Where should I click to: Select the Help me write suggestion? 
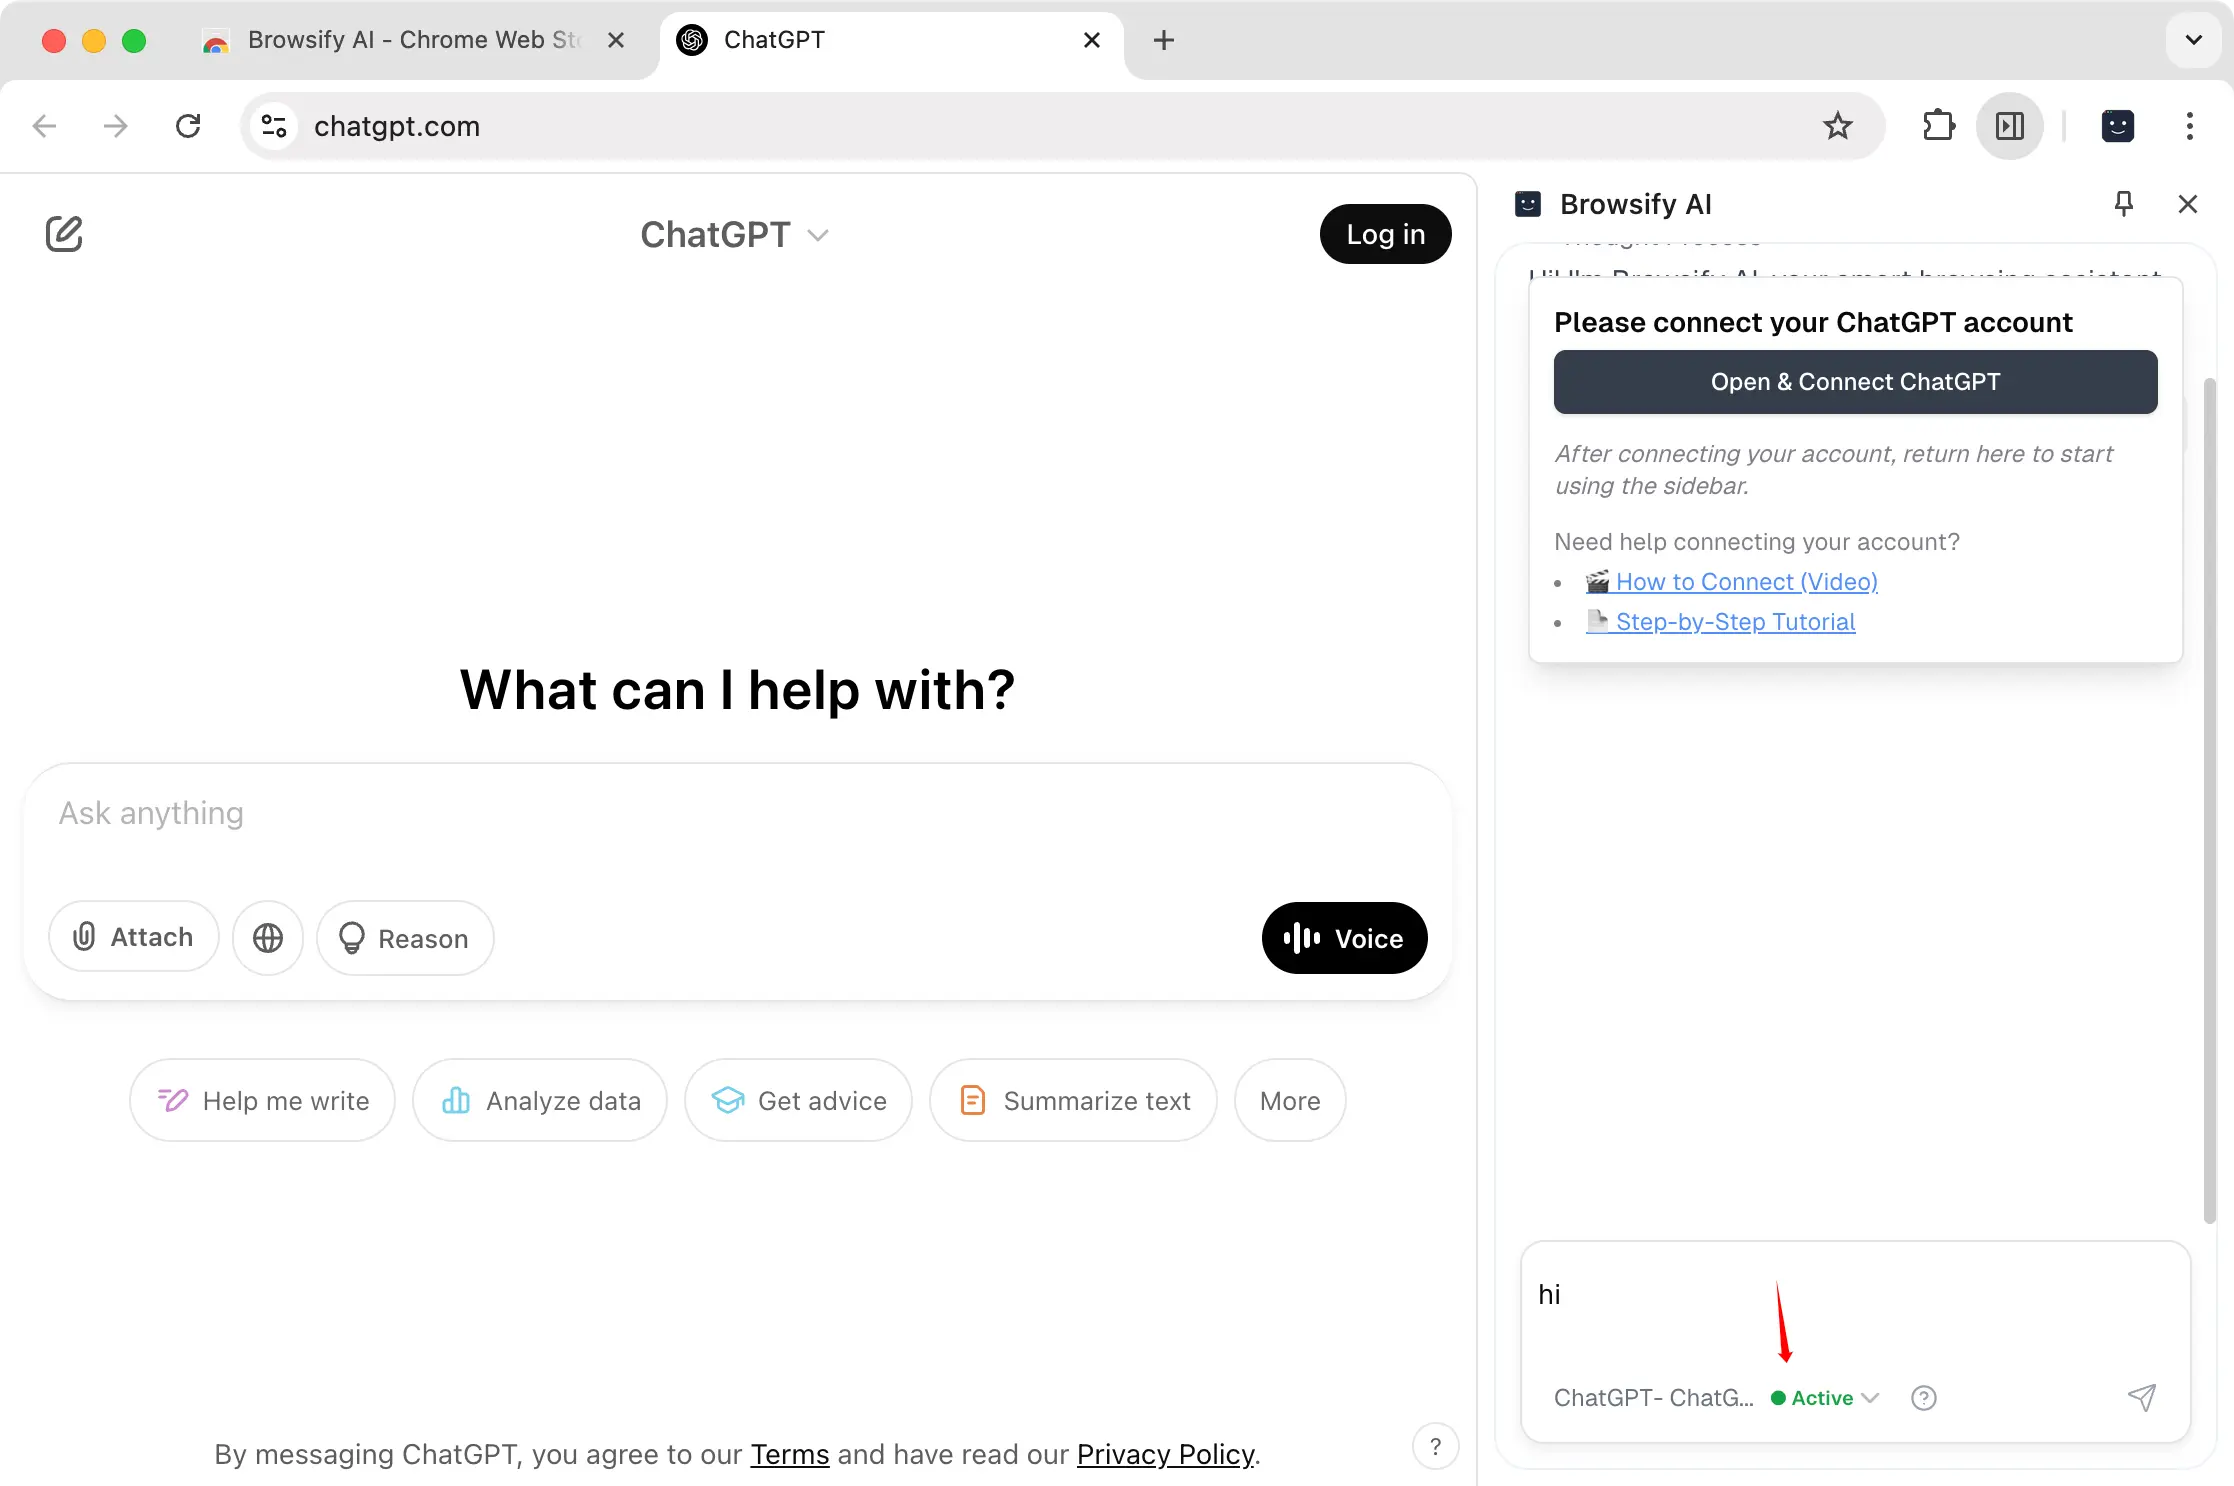(262, 1100)
